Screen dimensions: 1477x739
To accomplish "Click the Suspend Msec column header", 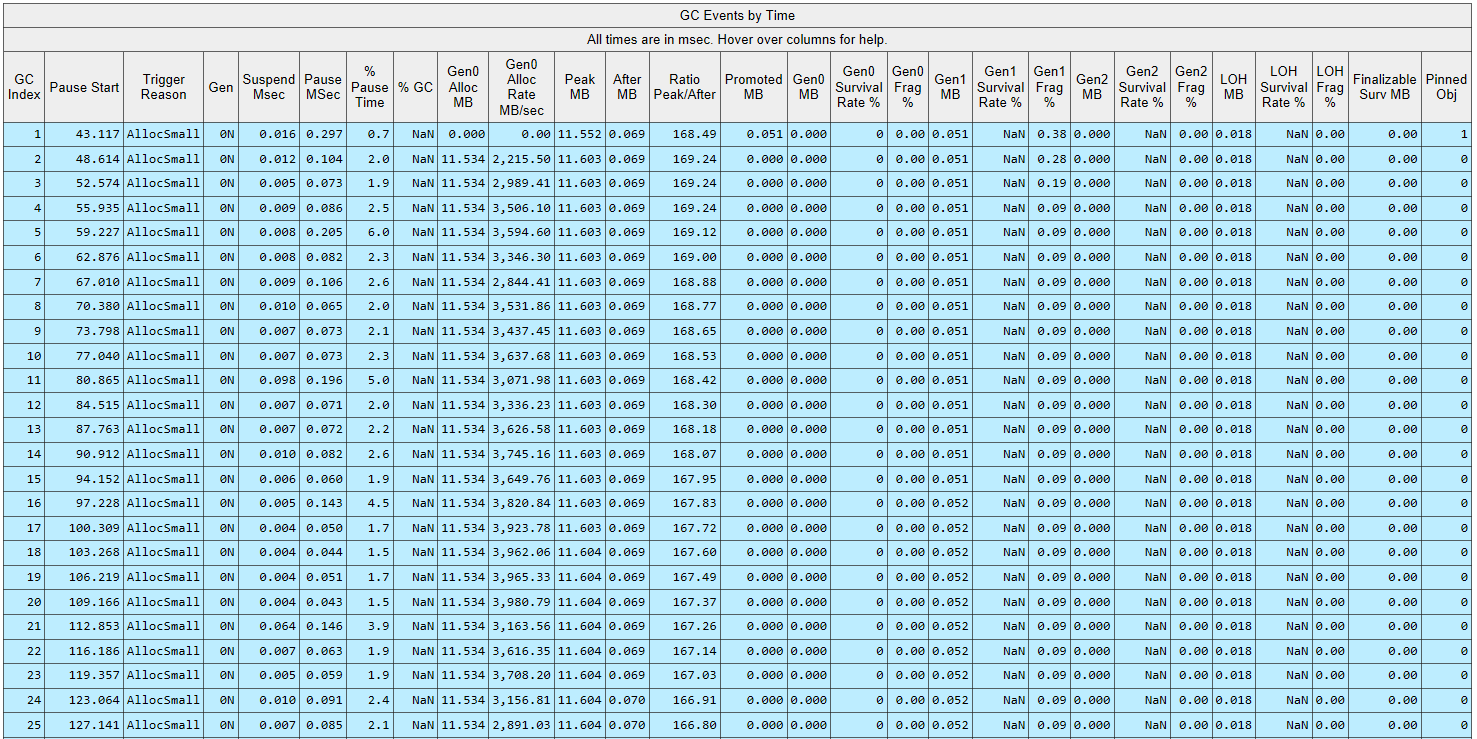I will 269,87.
